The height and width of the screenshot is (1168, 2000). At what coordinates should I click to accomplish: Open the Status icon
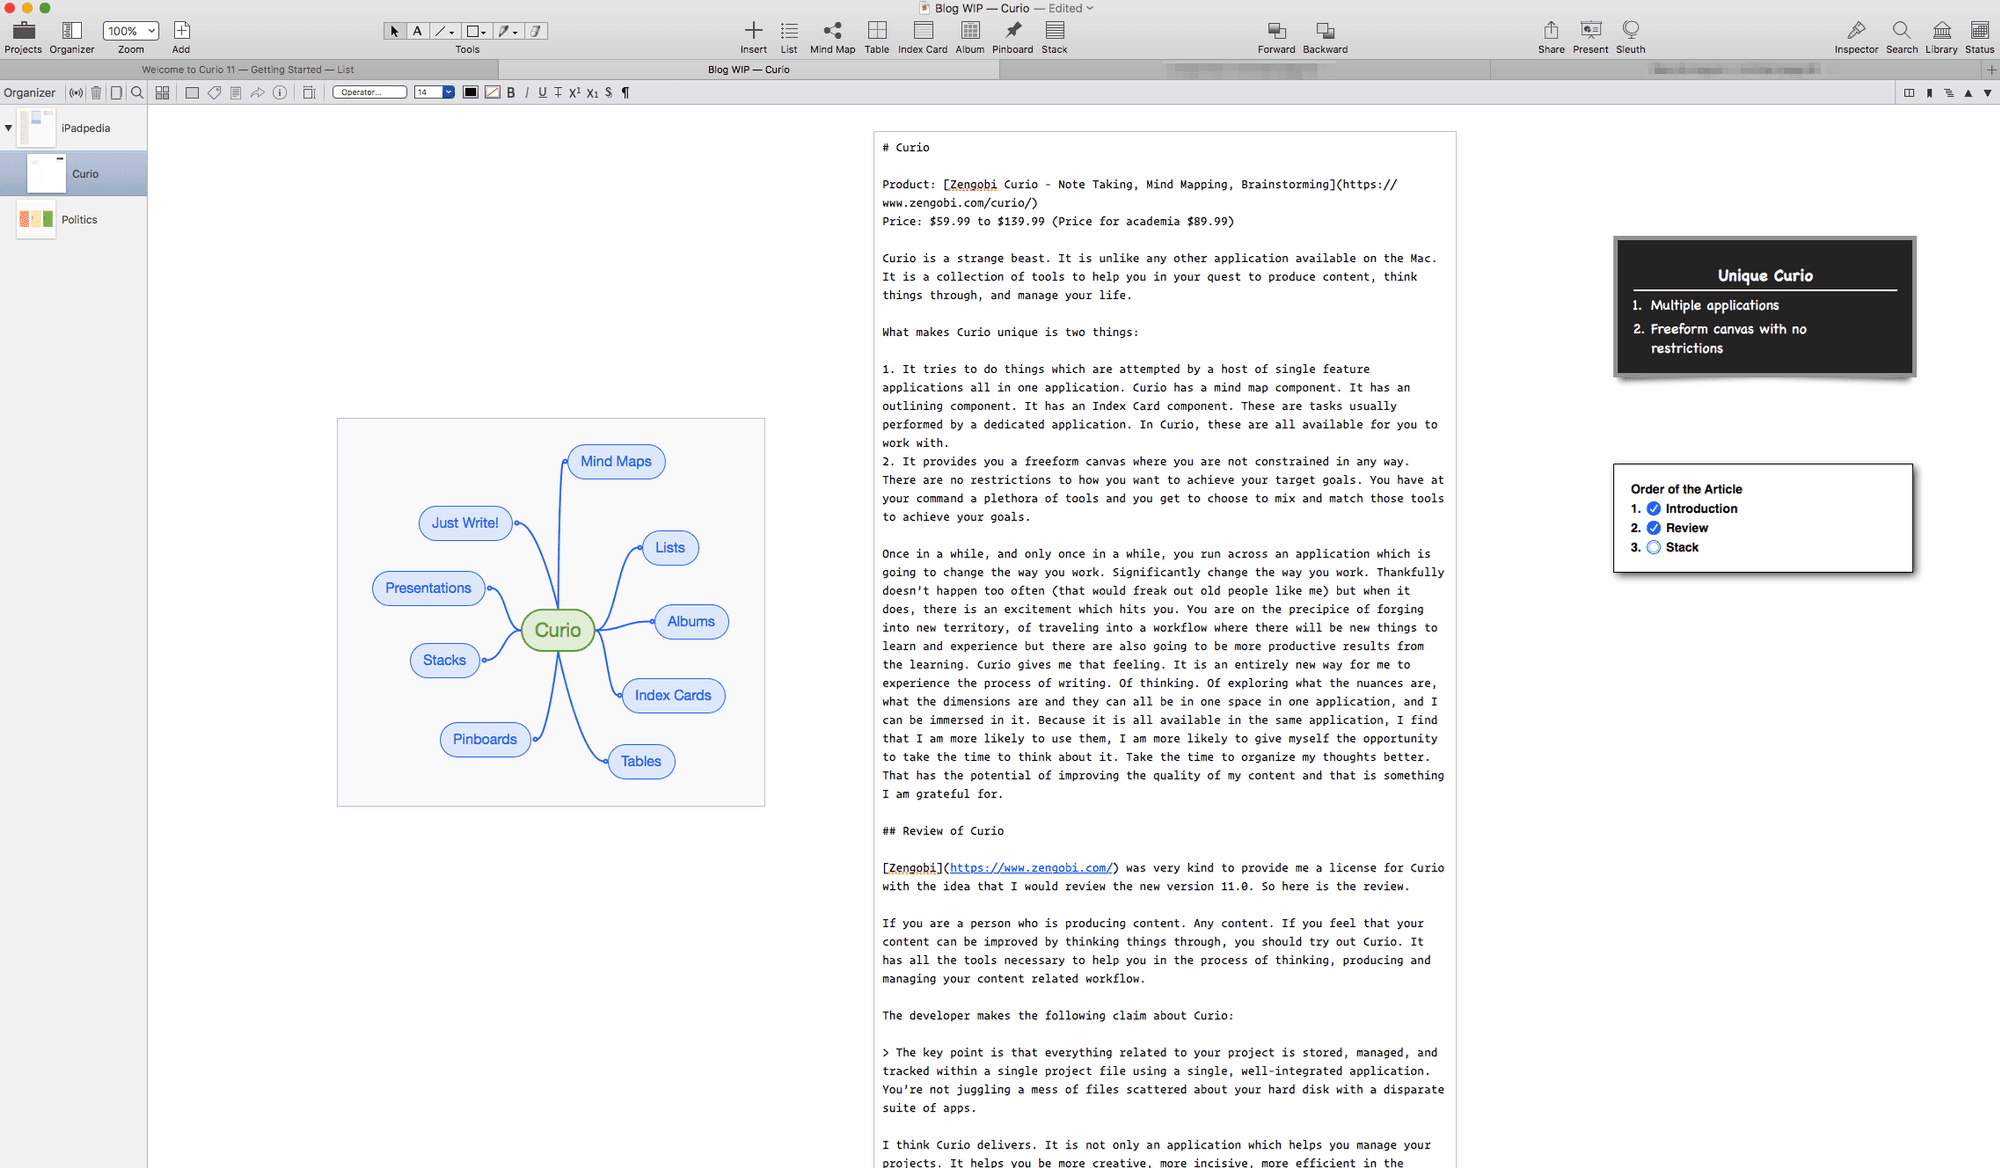click(1979, 30)
